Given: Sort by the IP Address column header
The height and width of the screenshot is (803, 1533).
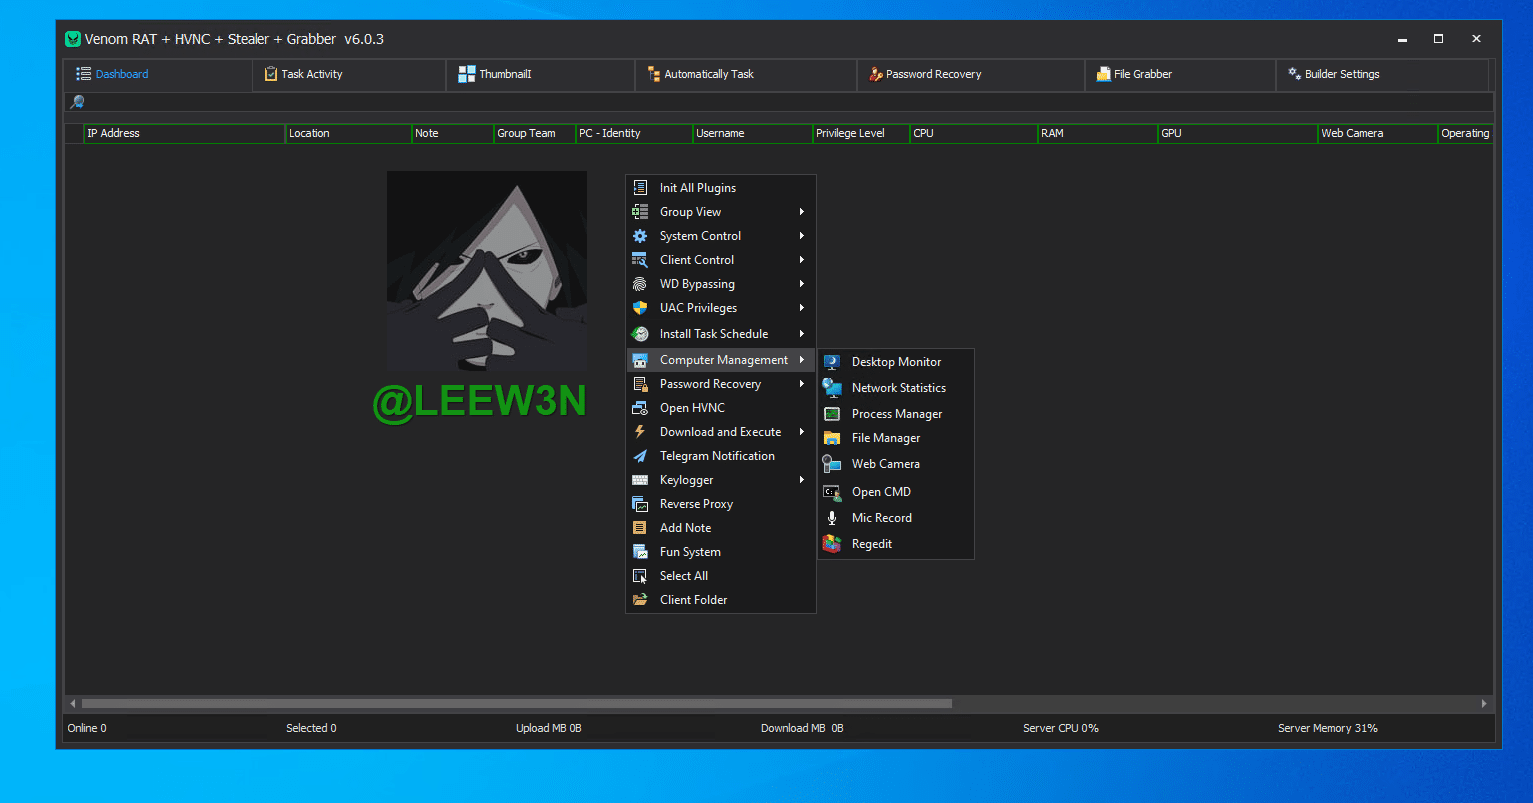Looking at the screenshot, I should pos(114,133).
